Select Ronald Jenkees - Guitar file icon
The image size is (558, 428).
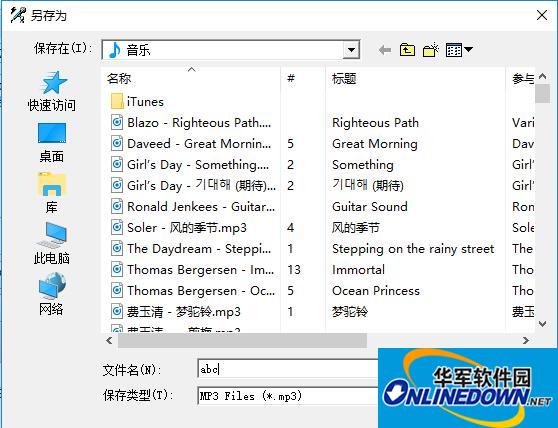tap(117, 207)
